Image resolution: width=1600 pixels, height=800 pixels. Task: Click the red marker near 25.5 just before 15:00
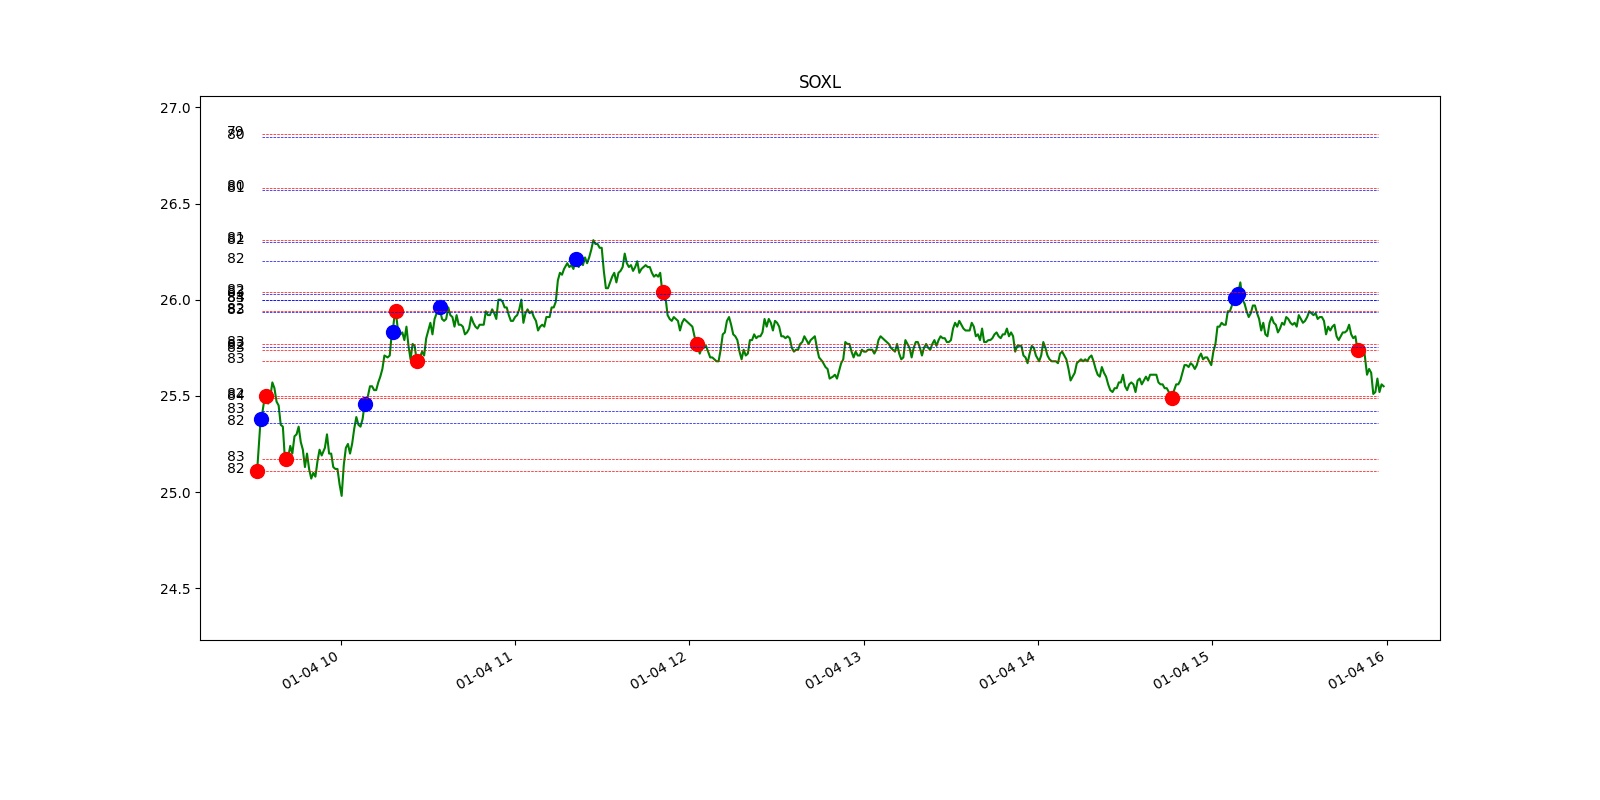point(1172,398)
